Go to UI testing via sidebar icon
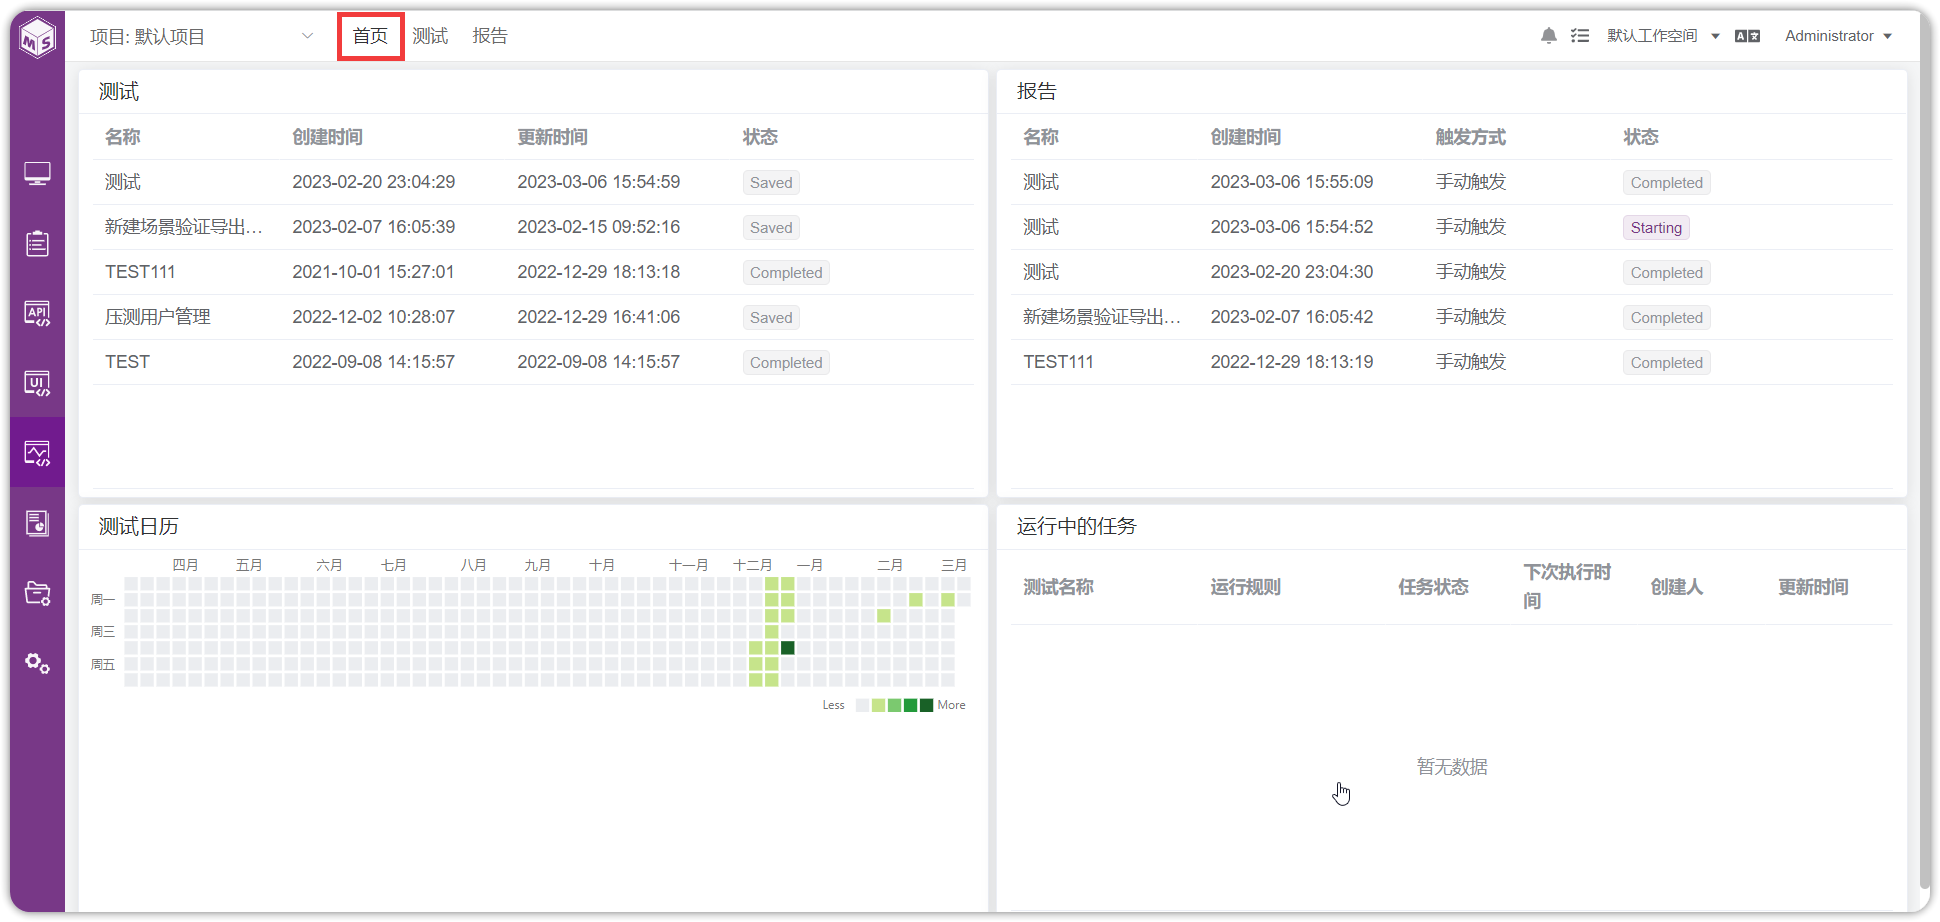Screen dimensions: 1940x922 tap(38, 383)
